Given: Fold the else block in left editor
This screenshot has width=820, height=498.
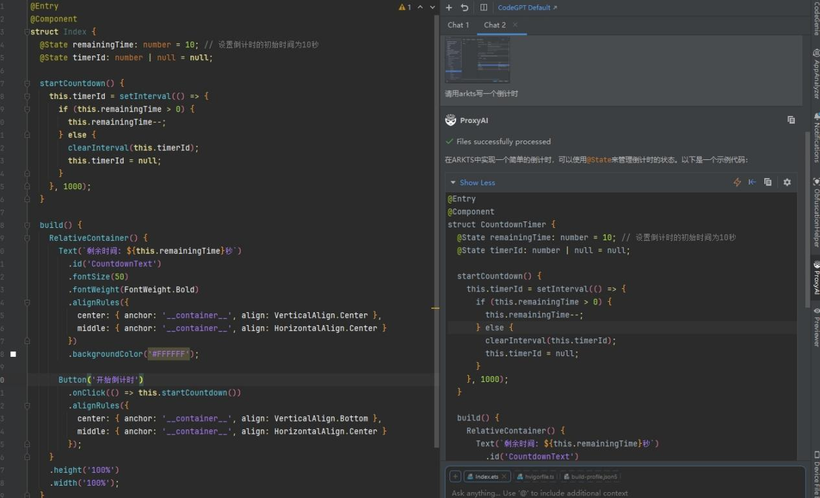Looking at the screenshot, I should [x=26, y=135].
